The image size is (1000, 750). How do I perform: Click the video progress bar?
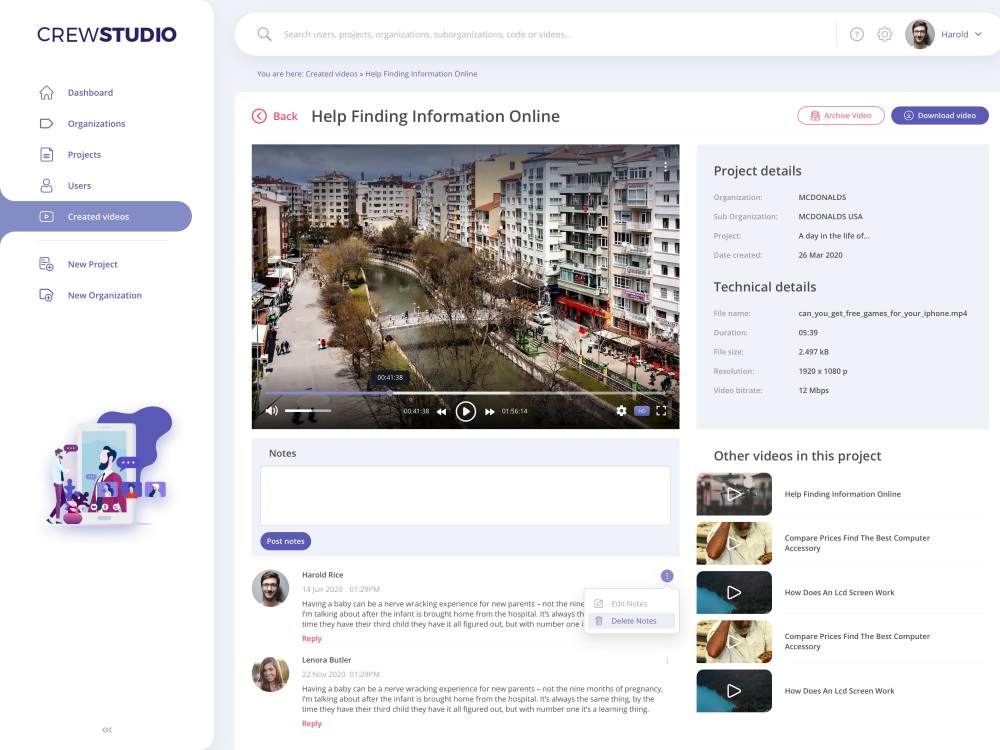(466, 393)
